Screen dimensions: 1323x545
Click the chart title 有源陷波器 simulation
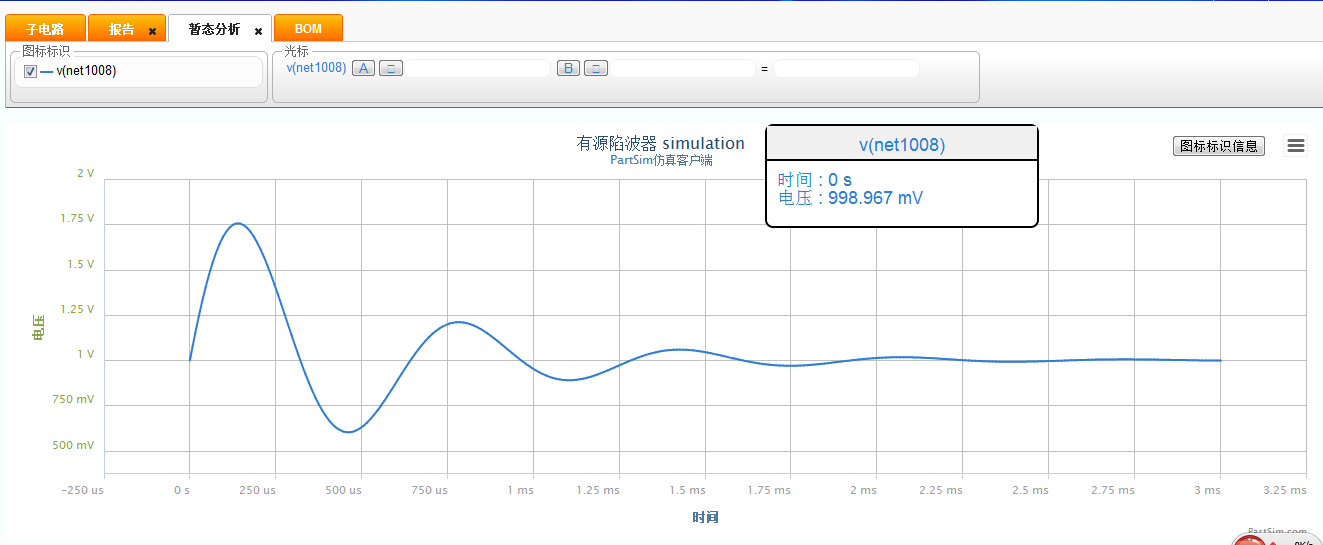click(x=660, y=143)
